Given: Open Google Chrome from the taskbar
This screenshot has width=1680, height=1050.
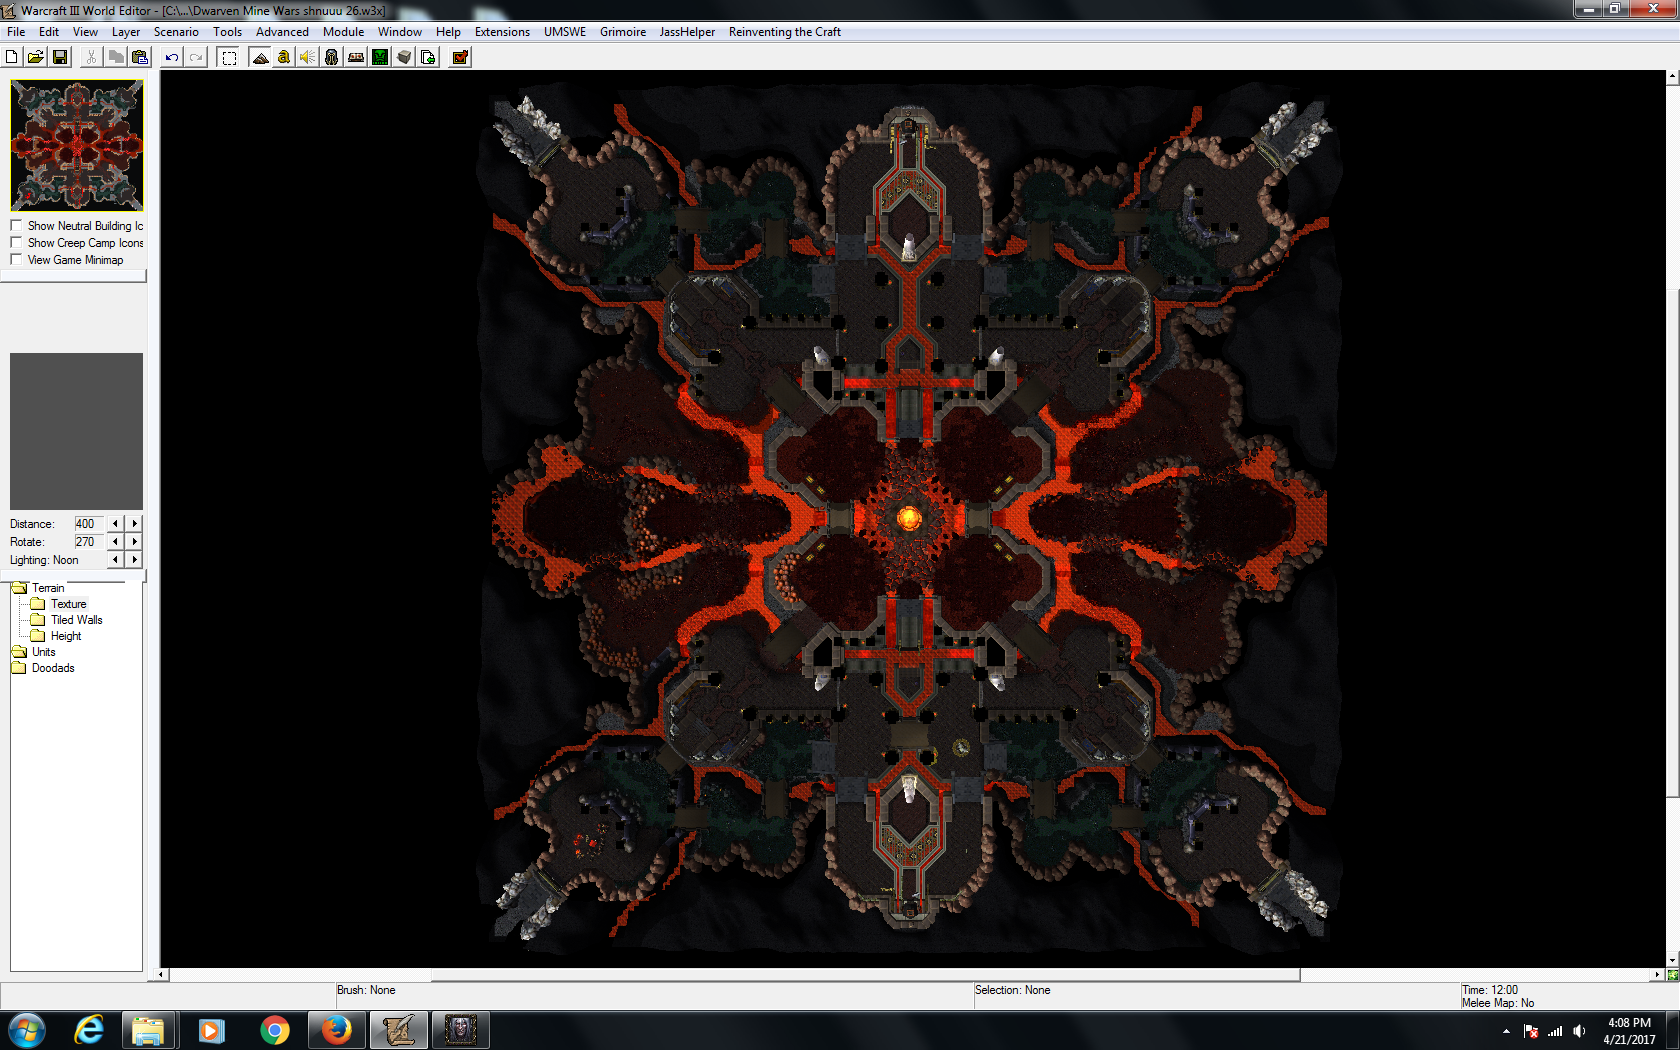Looking at the screenshot, I should (274, 1030).
